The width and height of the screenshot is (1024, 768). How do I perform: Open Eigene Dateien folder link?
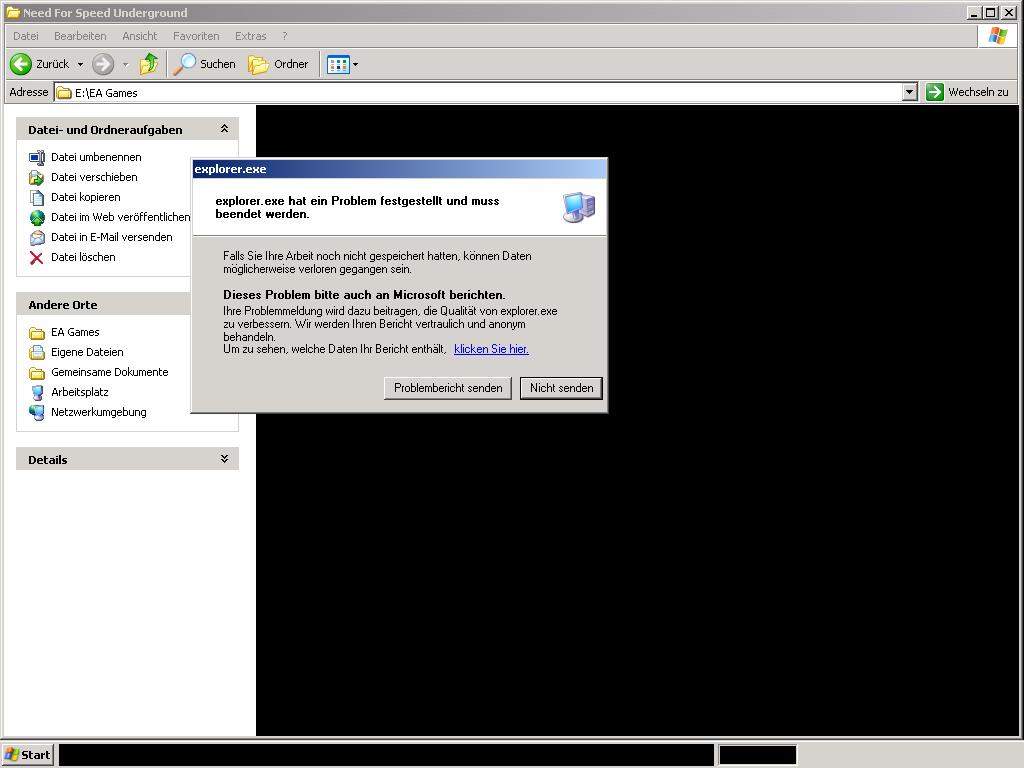(87, 352)
